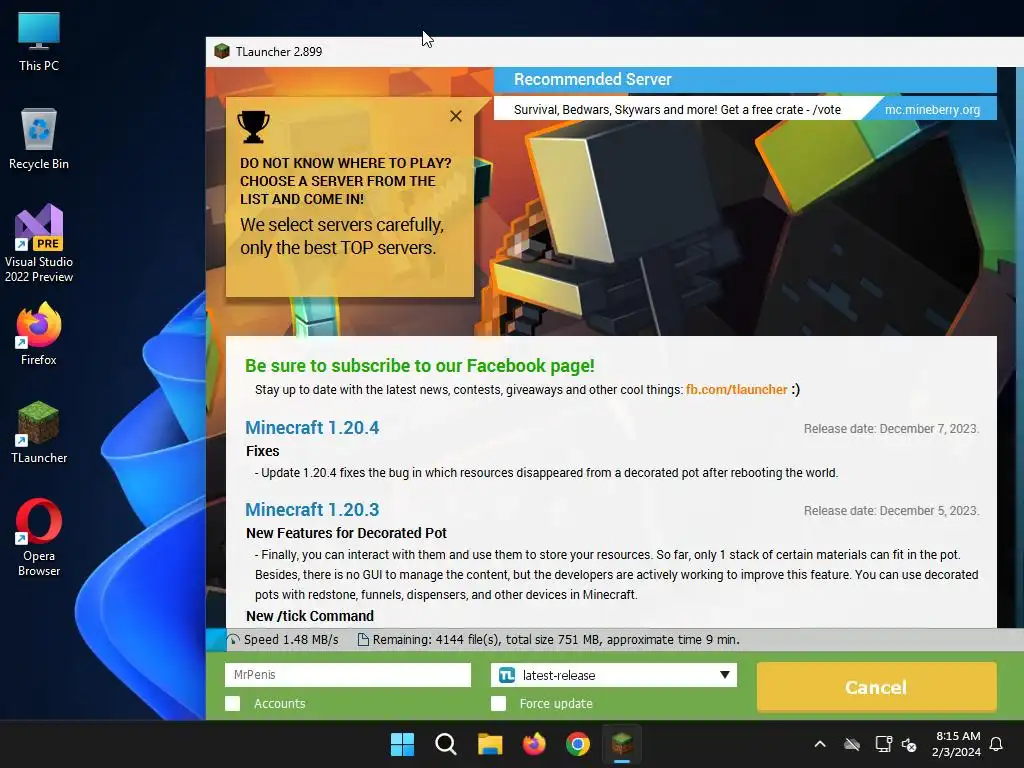Viewport: 1024px width, 768px height.
Task: Open File Explorer from taskbar
Action: pos(490,744)
